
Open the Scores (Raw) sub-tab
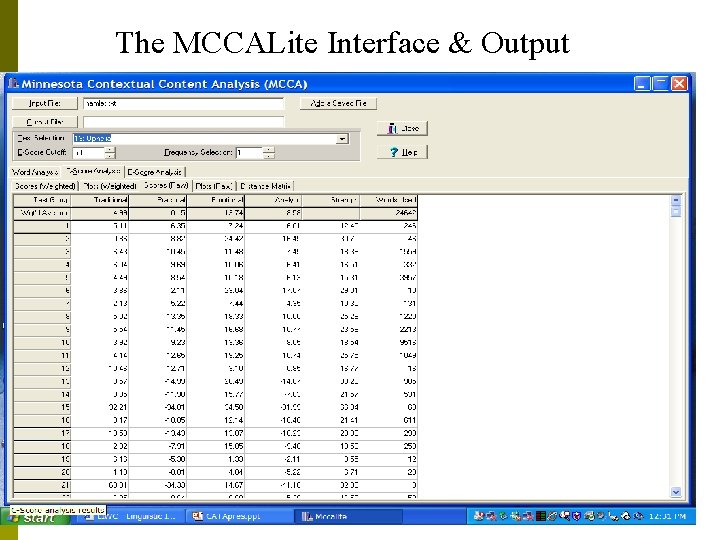coord(166,186)
